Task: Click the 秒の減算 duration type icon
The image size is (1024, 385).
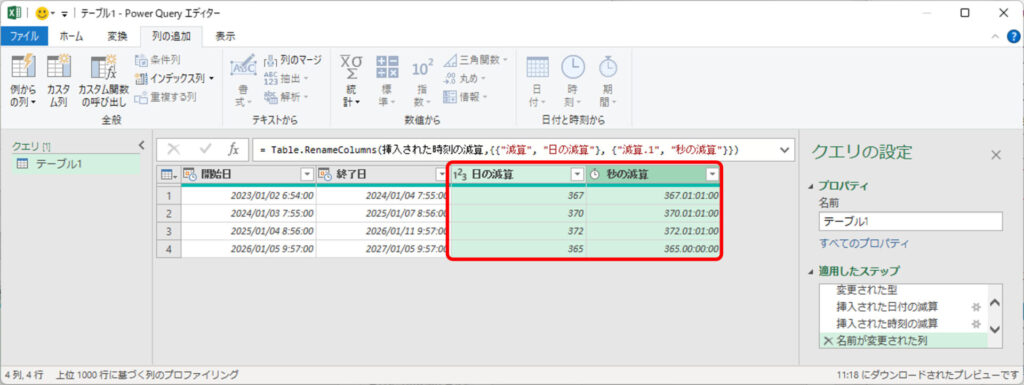Action: tap(595, 174)
